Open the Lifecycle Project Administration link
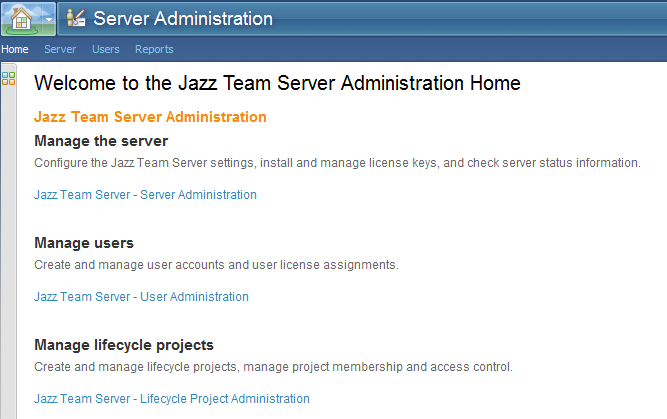667x419 pixels. (x=172, y=399)
